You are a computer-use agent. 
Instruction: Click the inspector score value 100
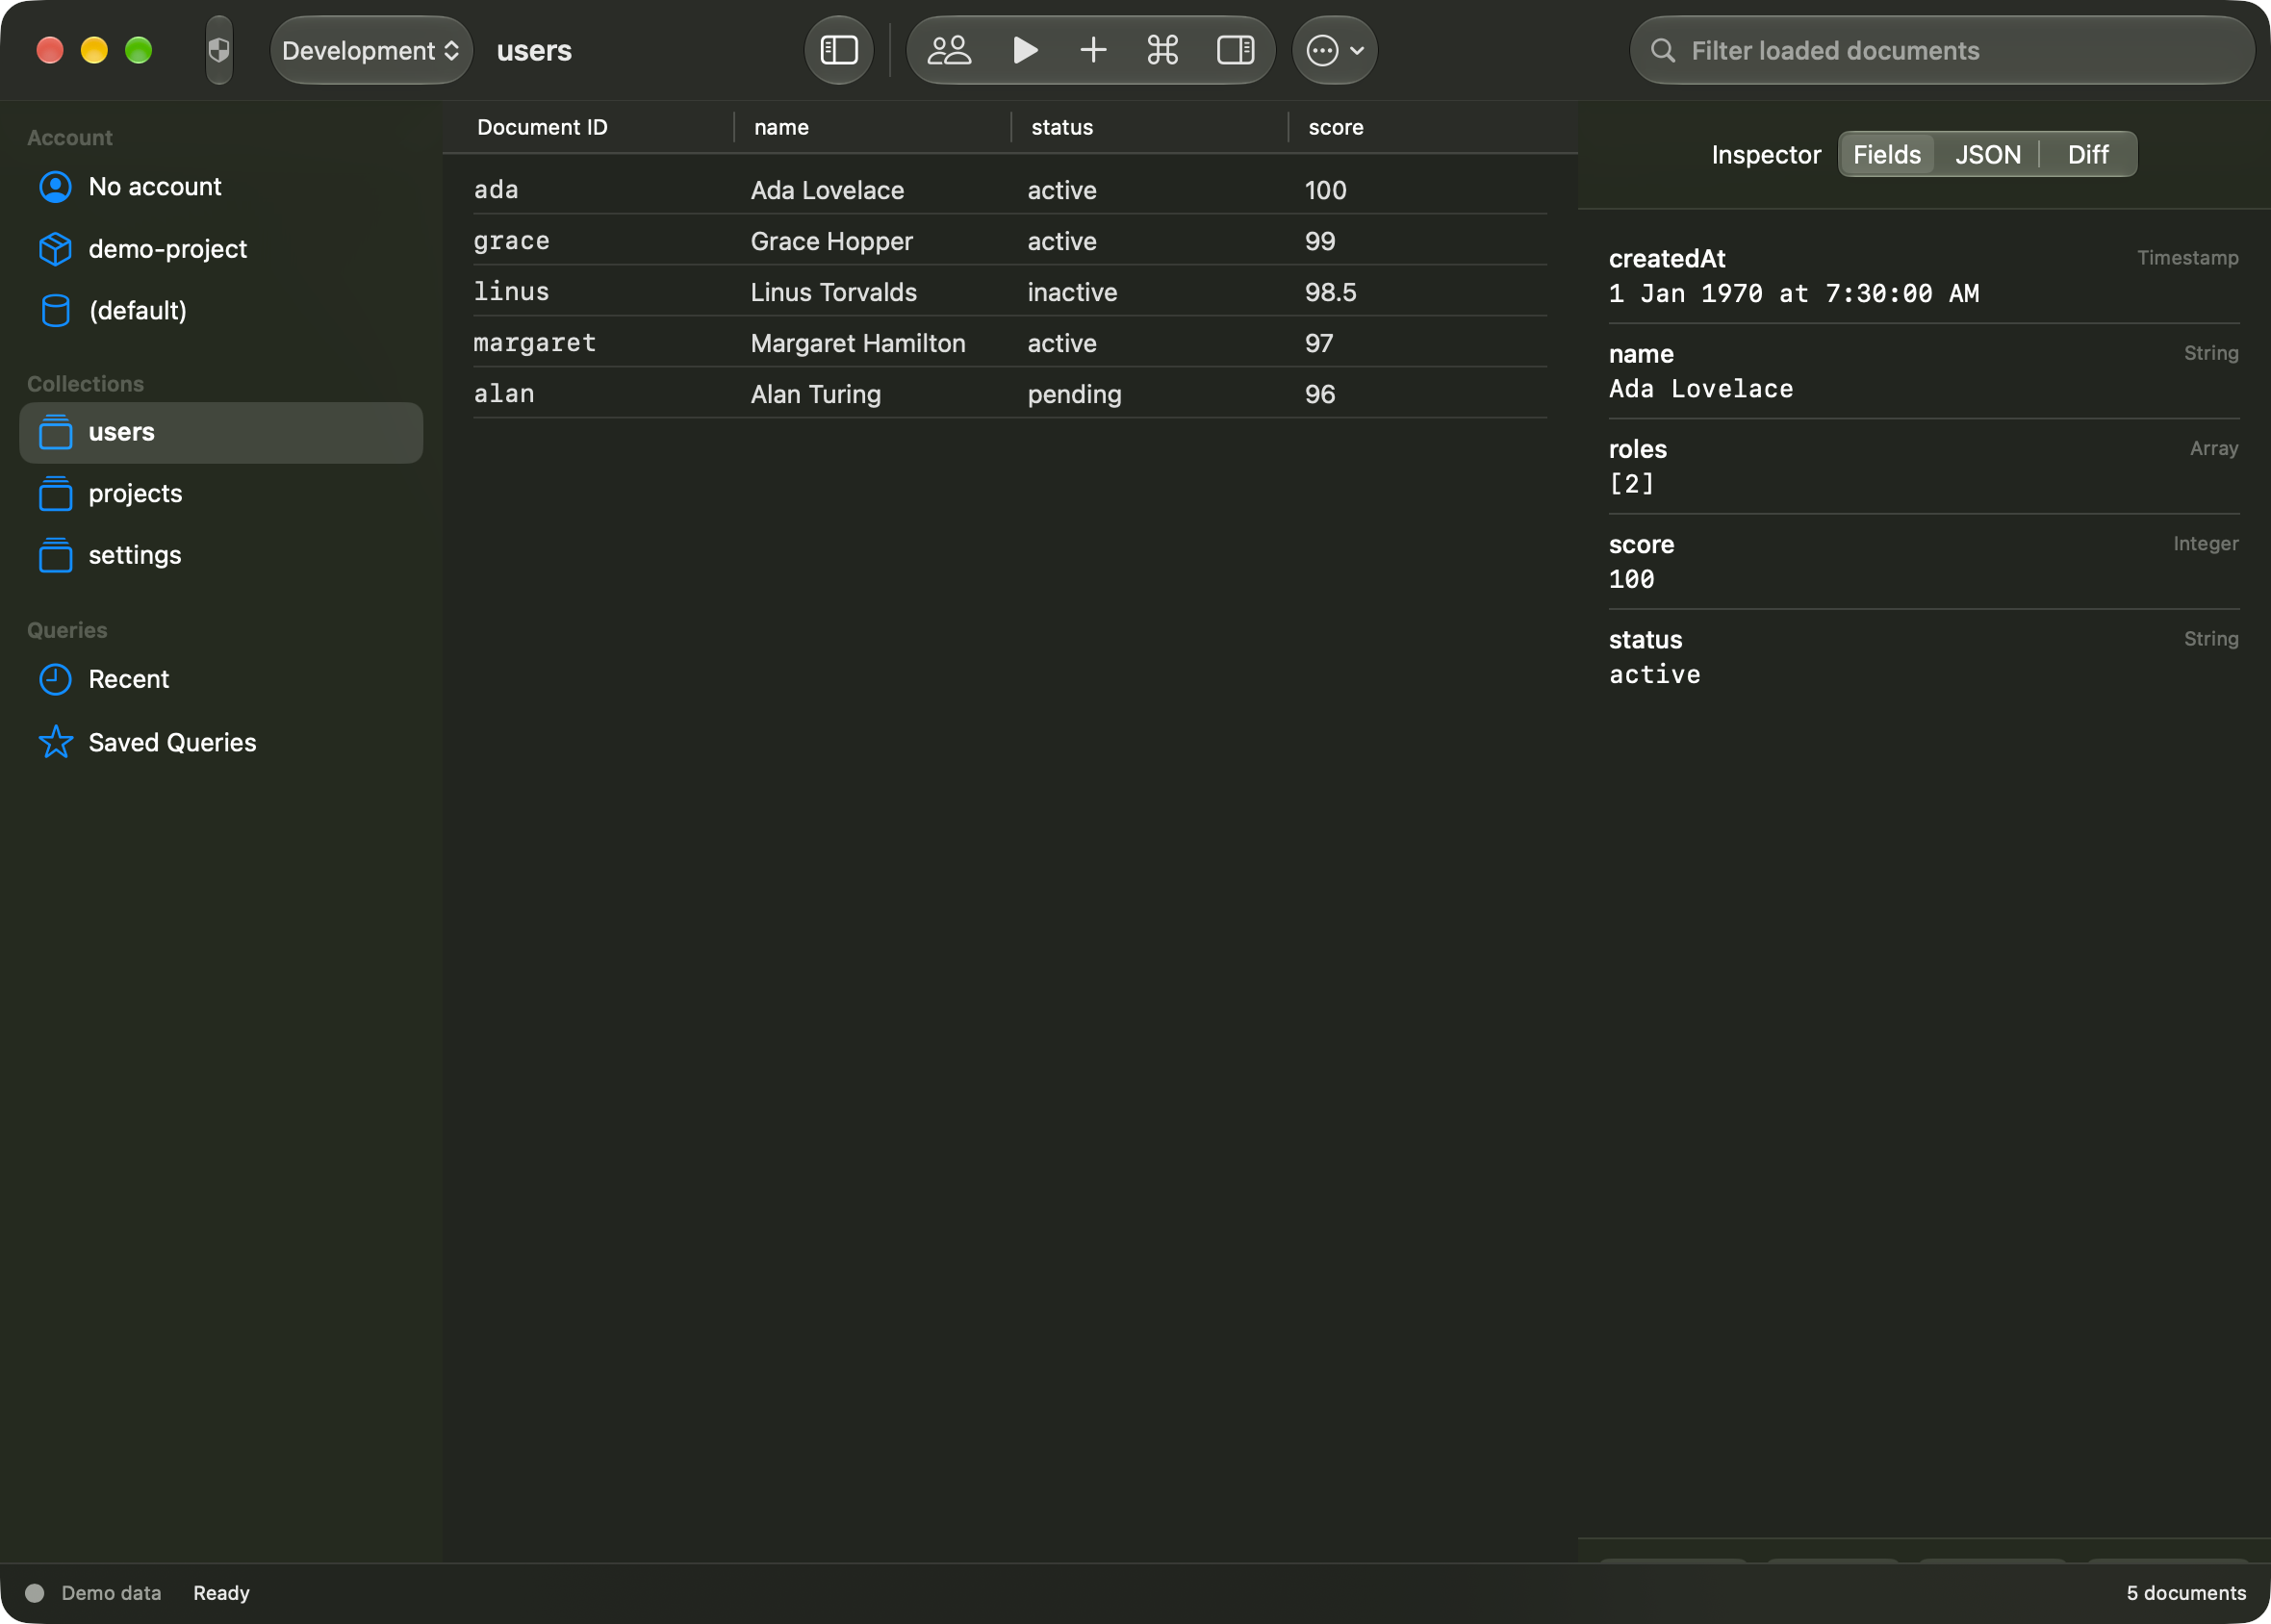pos(1631,579)
